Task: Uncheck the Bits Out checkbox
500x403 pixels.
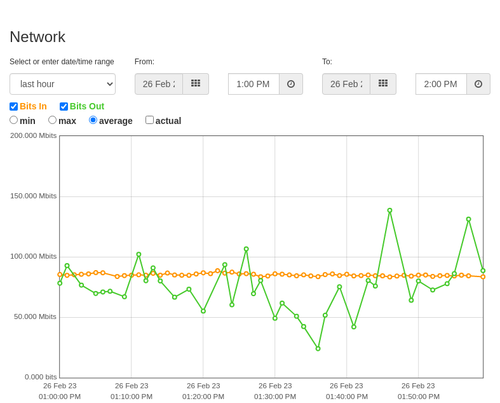Action: 64,106
